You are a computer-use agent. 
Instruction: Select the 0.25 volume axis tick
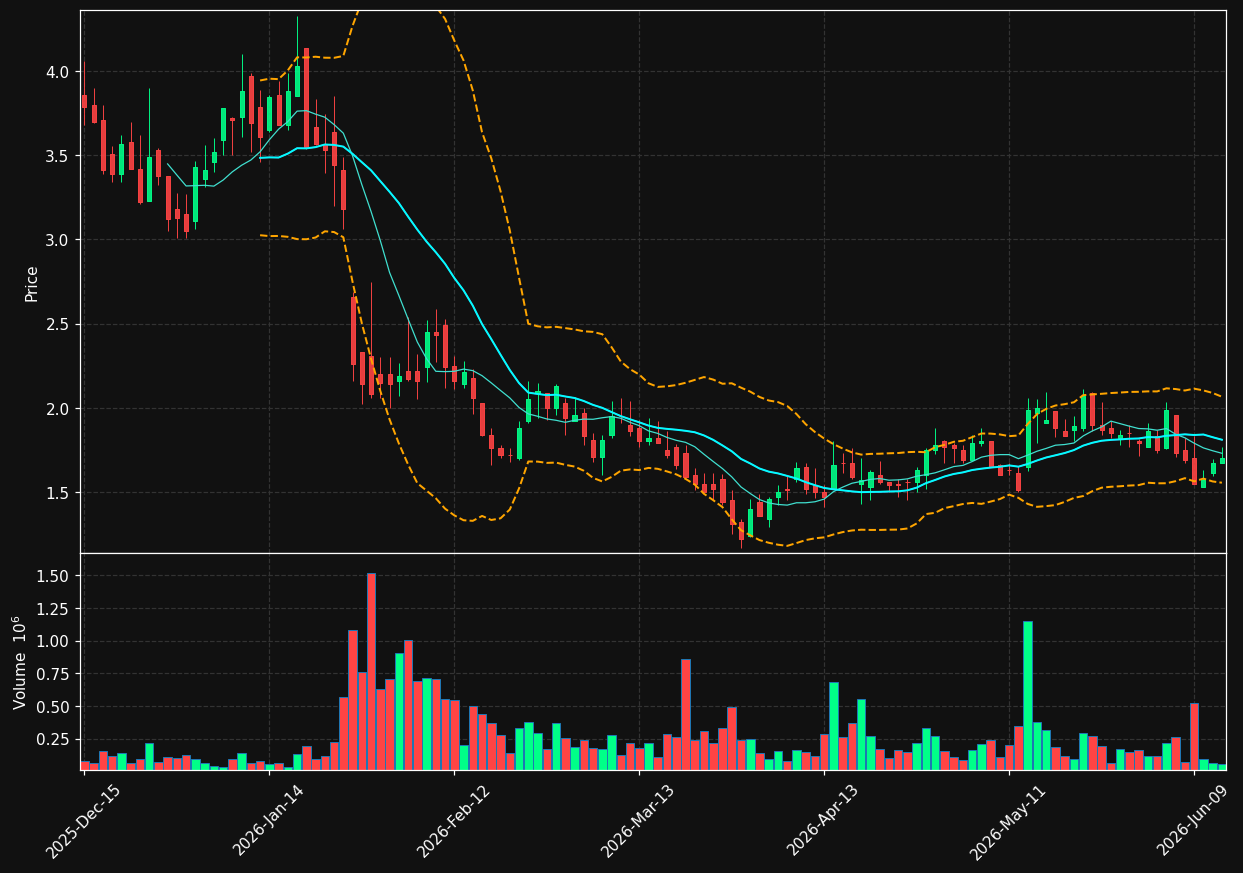[x=53, y=739]
